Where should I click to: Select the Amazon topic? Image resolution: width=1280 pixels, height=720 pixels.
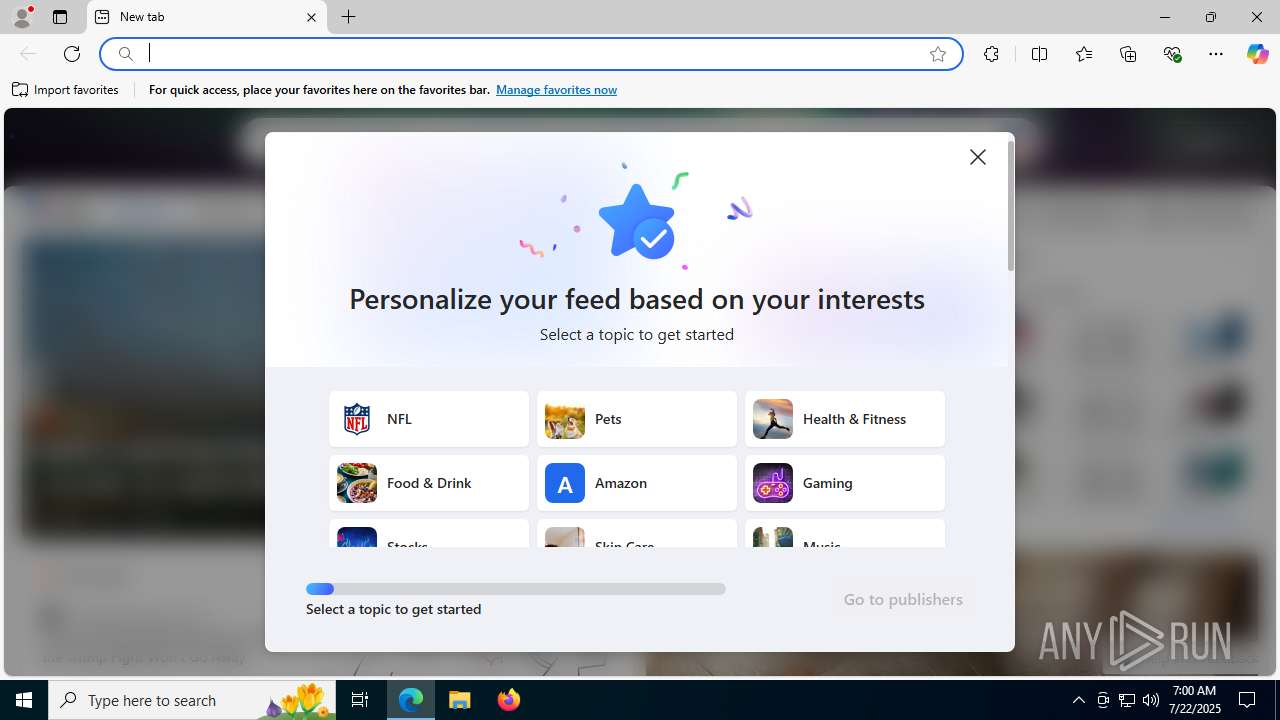pyautogui.click(x=637, y=483)
